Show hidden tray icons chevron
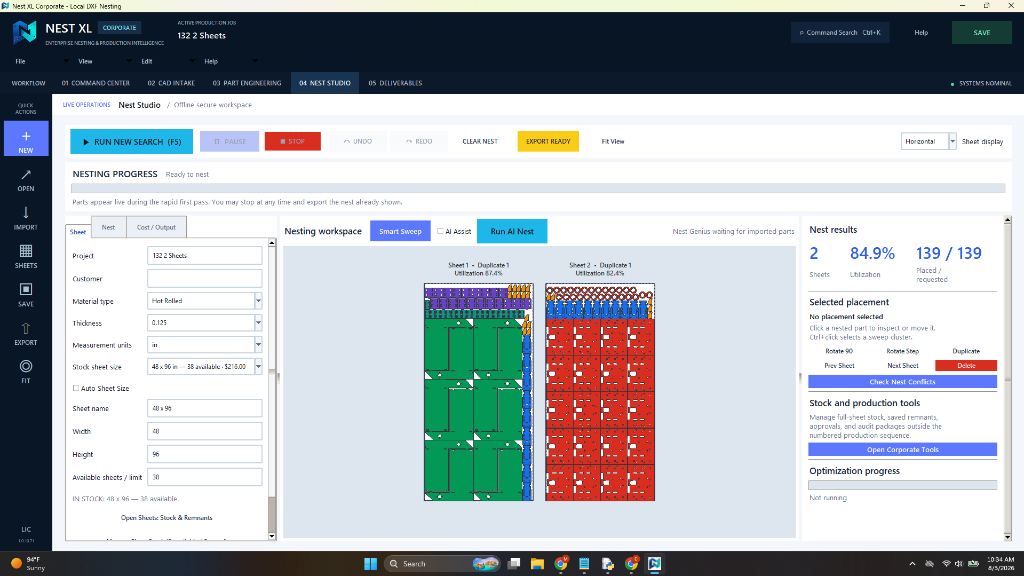Viewport: 1024px width, 576px height. [x=912, y=564]
